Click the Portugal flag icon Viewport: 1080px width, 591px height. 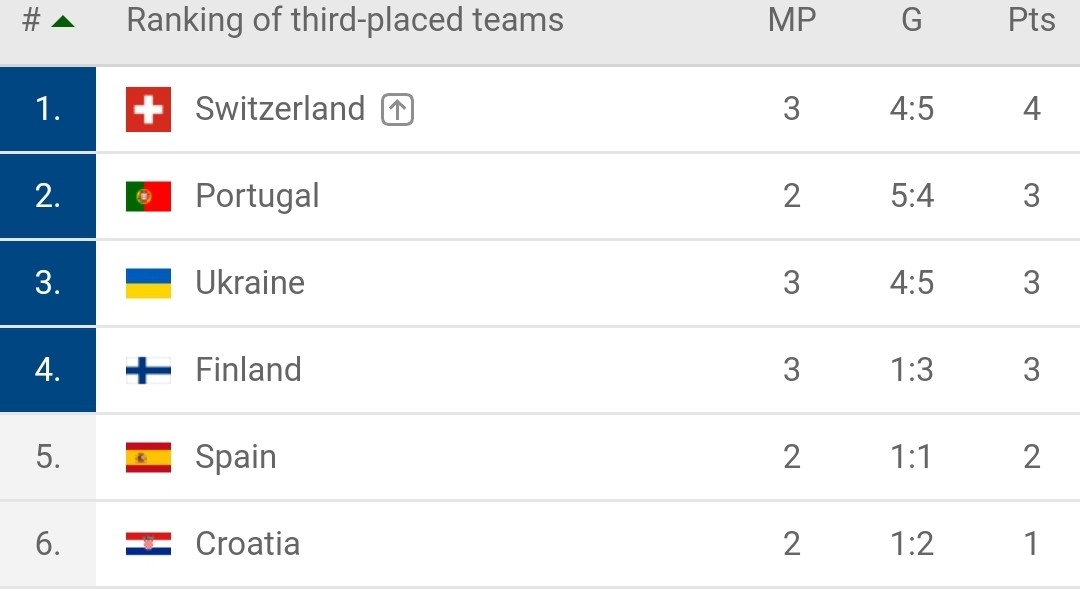[148, 196]
